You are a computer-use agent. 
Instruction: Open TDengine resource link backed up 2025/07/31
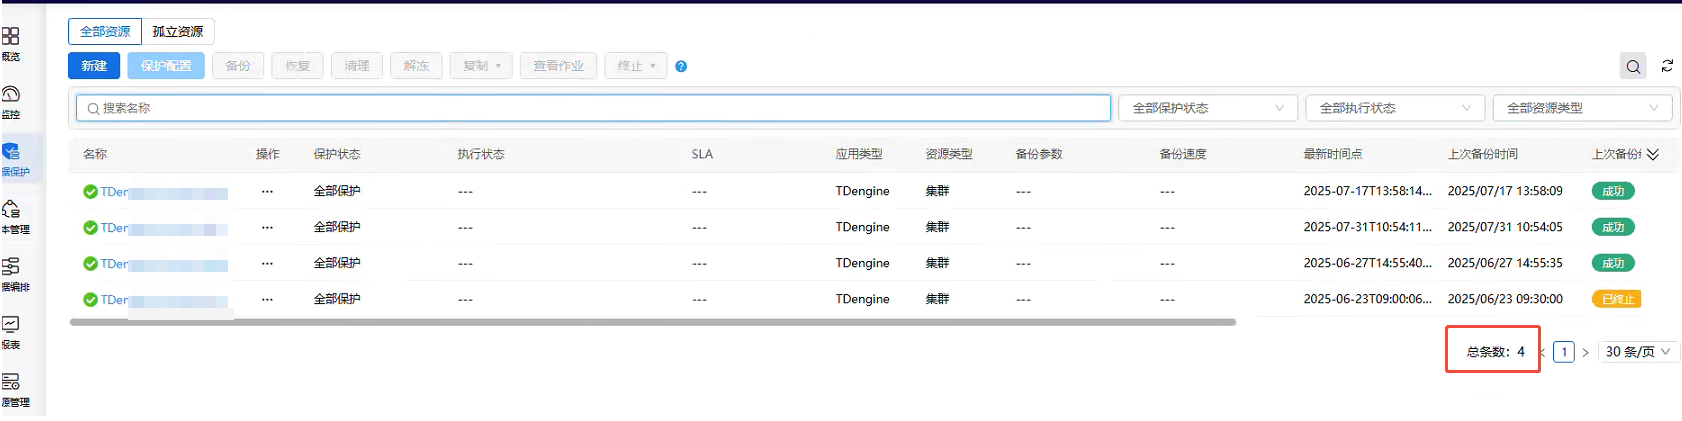164,228
